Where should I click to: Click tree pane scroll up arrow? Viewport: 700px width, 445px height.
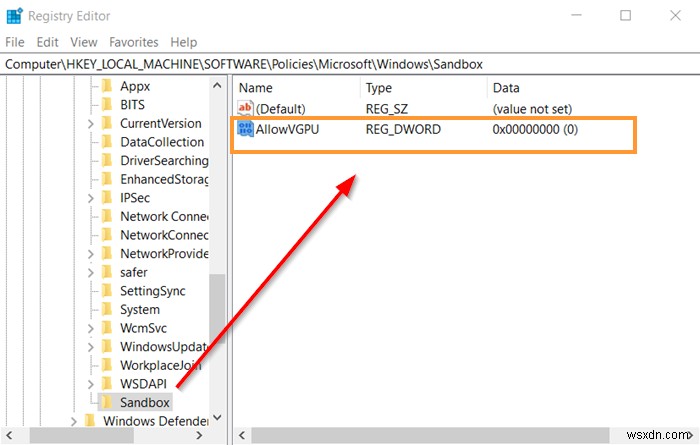pyautogui.click(x=217, y=85)
